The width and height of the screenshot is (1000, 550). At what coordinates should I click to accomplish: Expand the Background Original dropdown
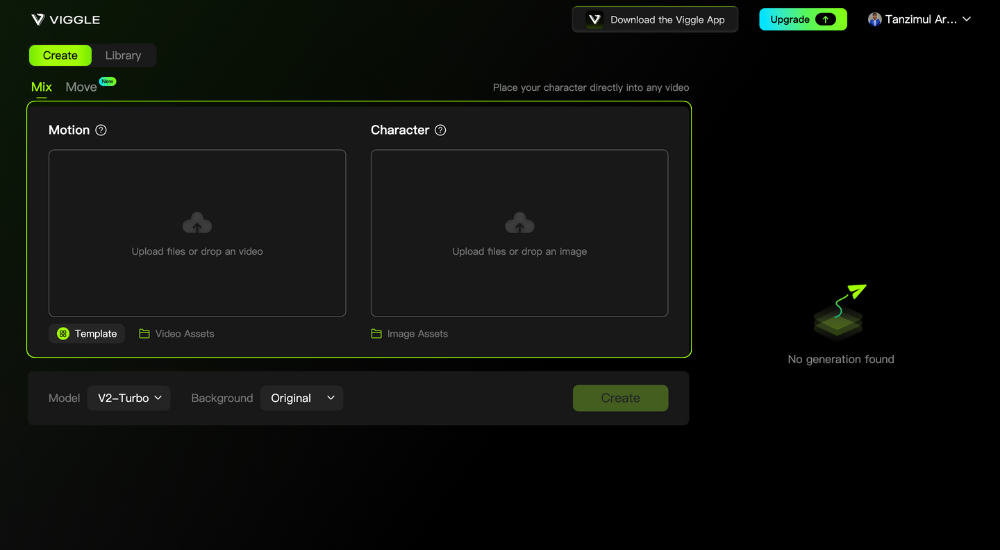click(301, 398)
